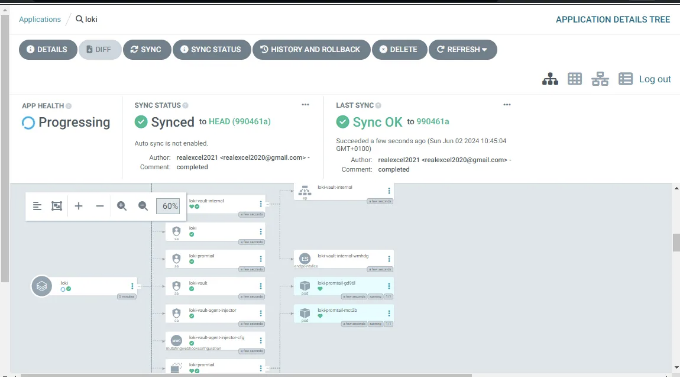Image resolution: width=680 pixels, height=377 pixels.
Task: Open LAST SYNC more options ellipsis
Action: point(507,105)
